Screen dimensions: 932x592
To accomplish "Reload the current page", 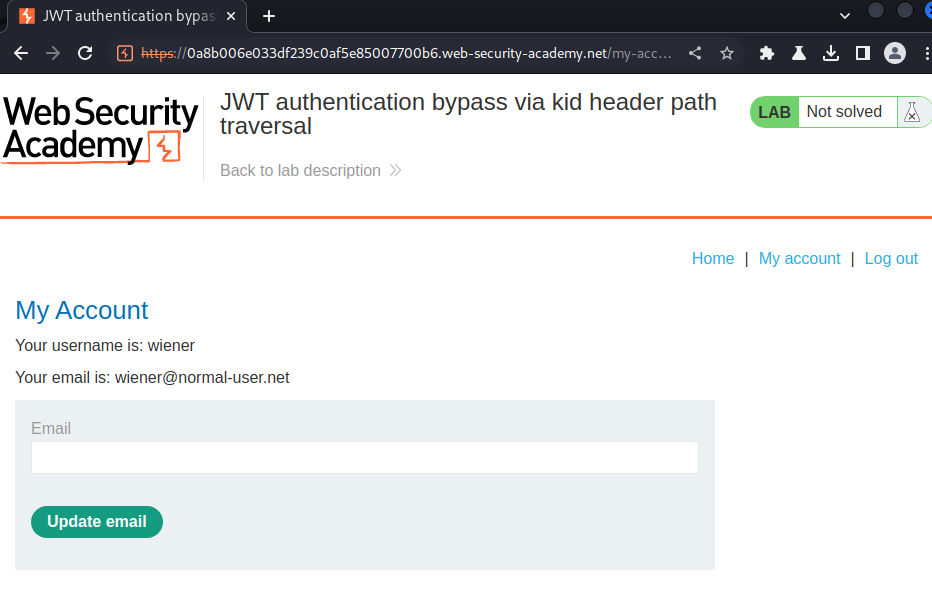I will tap(85, 53).
